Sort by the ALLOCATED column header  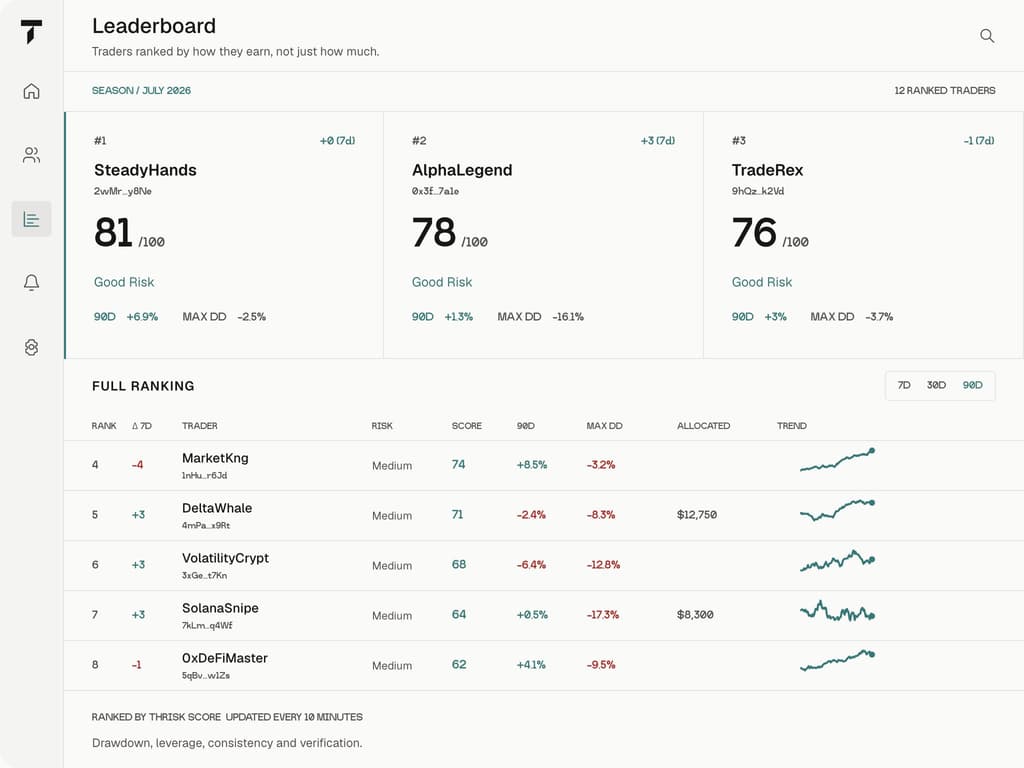coord(703,426)
